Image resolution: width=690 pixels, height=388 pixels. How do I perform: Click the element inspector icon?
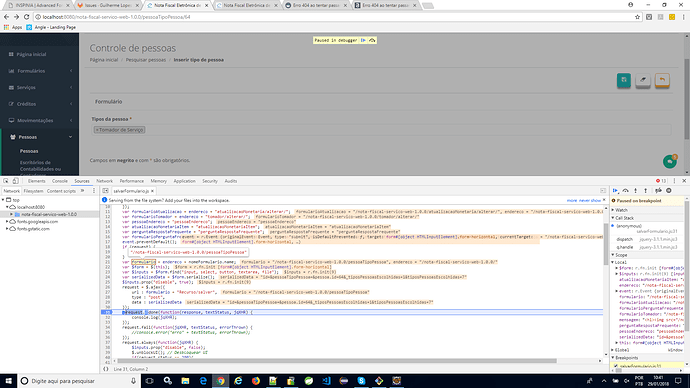coord(6,181)
